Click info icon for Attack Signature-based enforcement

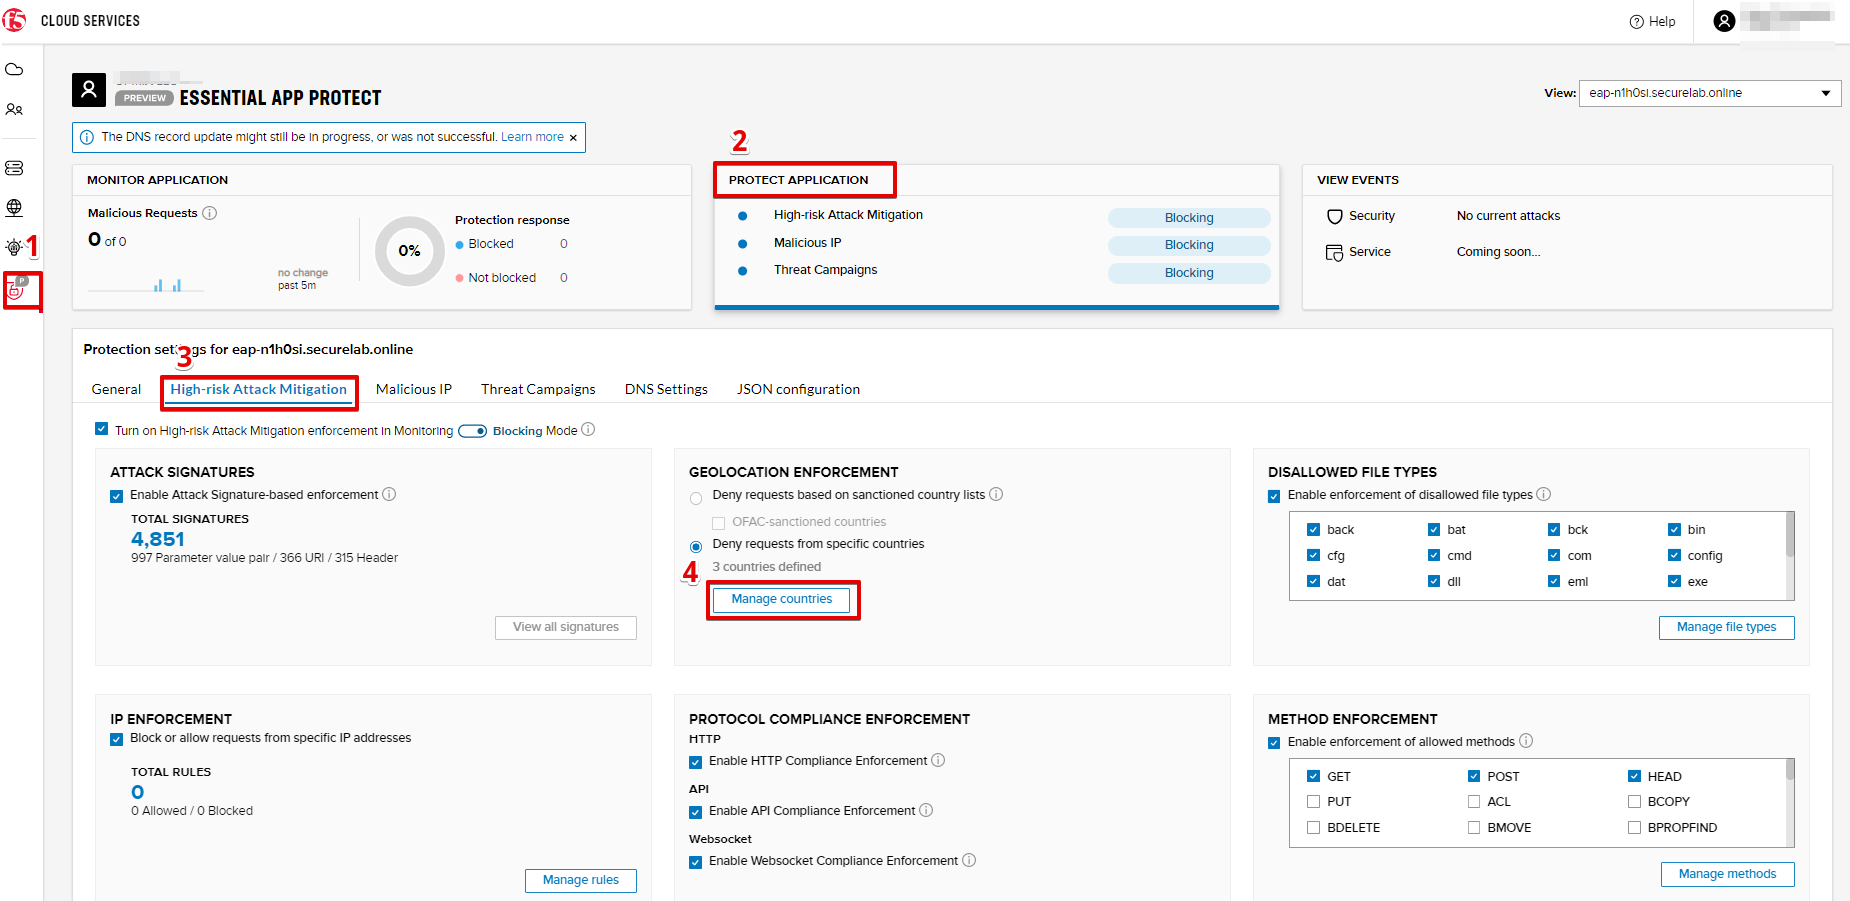389,494
